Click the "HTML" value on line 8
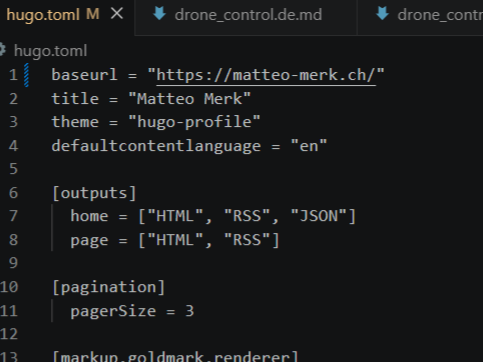Screen dimensions: 483x362 [175, 240]
